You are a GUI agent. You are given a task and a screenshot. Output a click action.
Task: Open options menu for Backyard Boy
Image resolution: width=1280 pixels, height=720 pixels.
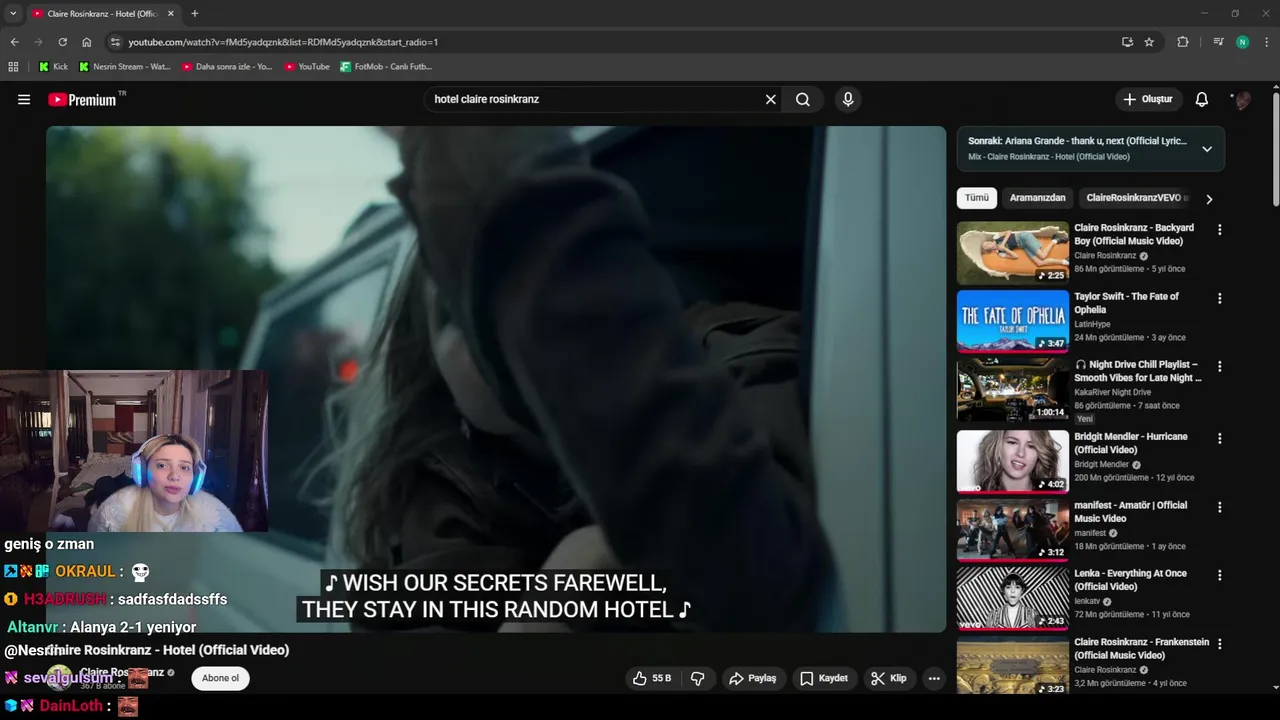point(1219,230)
